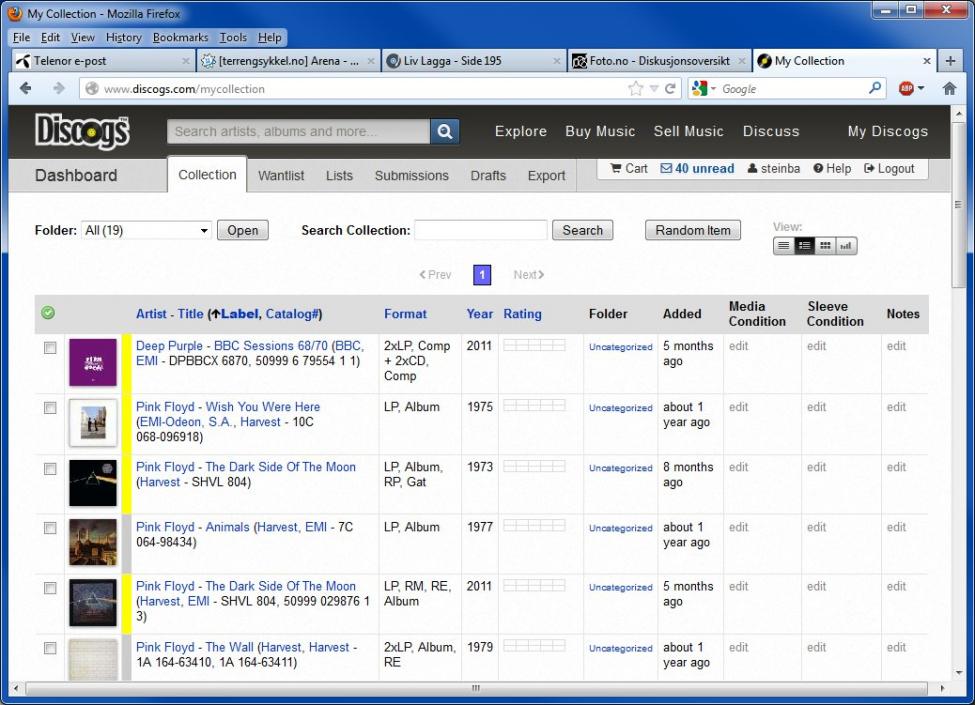Screen dimensions: 975x705
Task: Close the My Collection tab
Action: tap(926, 61)
